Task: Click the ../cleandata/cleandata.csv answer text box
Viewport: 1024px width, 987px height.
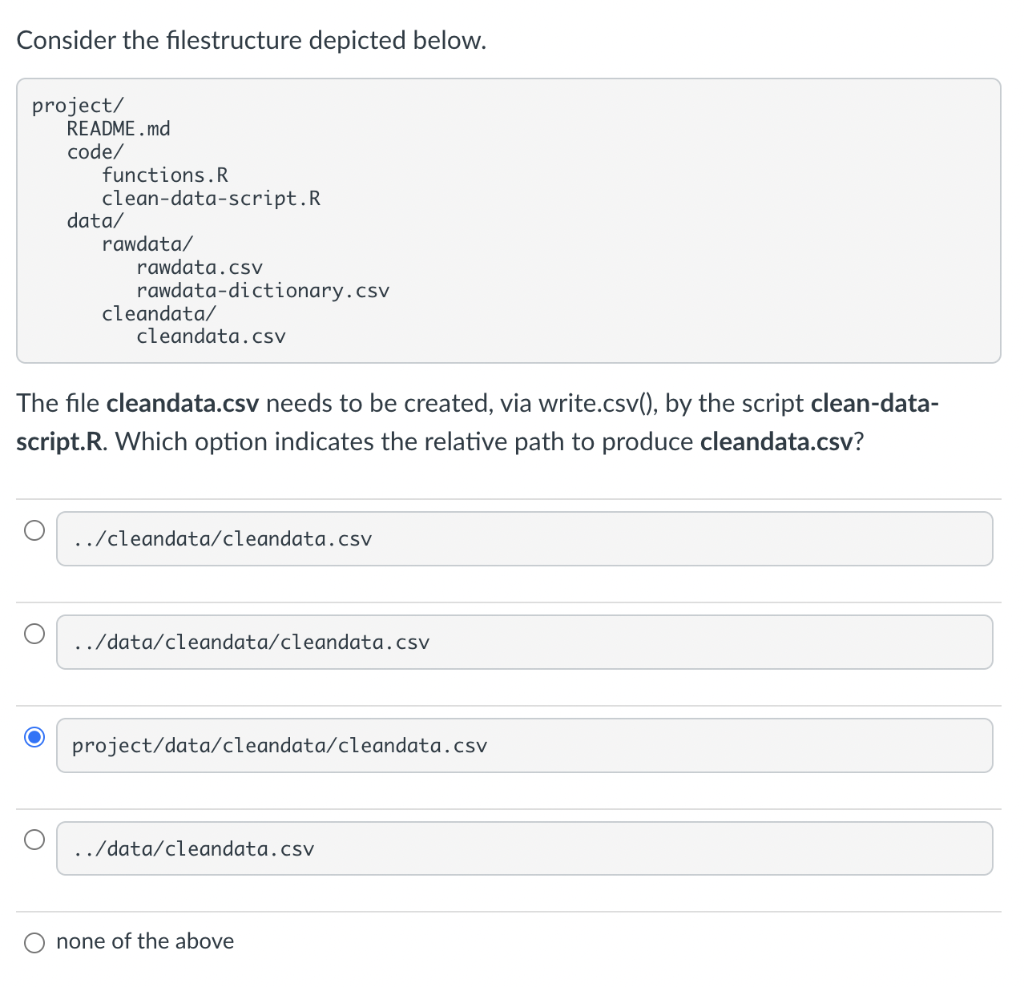Action: coord(524,539)
